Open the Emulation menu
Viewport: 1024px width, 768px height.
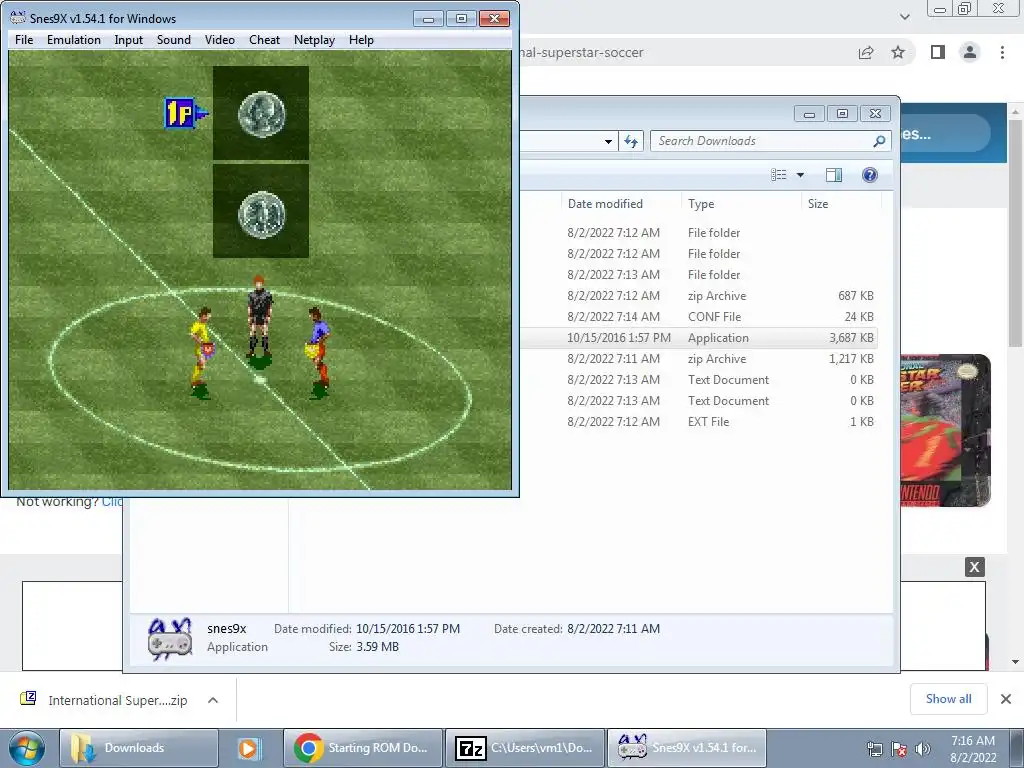click(74, 40)
